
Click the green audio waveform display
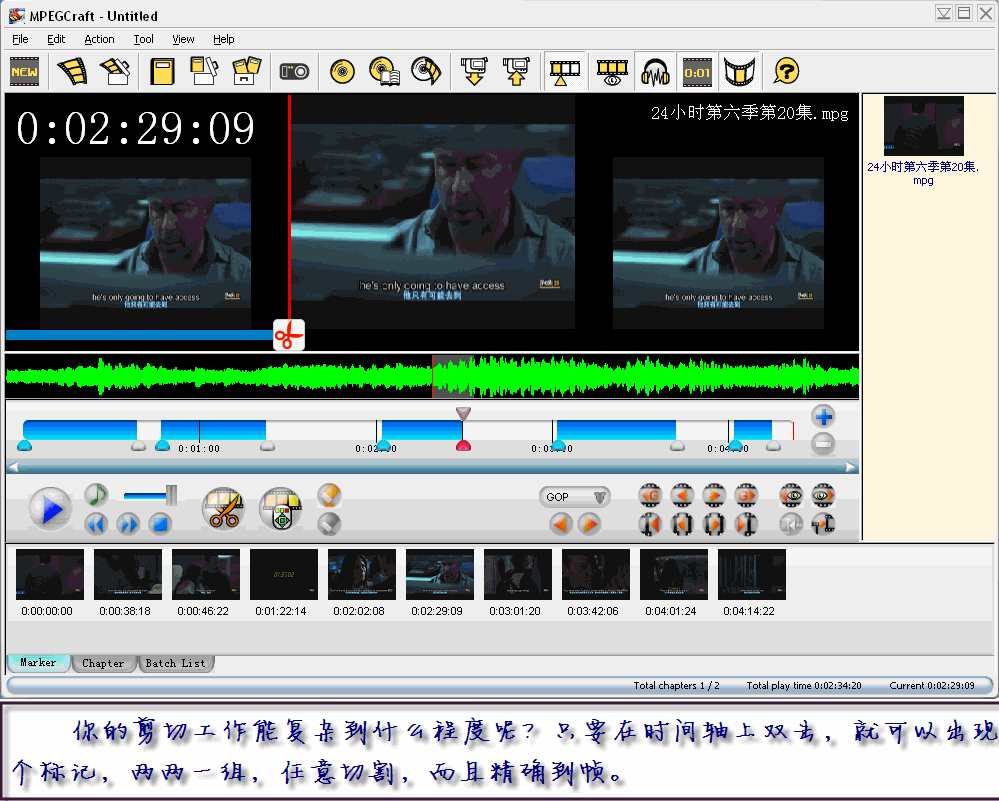coord(432,376)
